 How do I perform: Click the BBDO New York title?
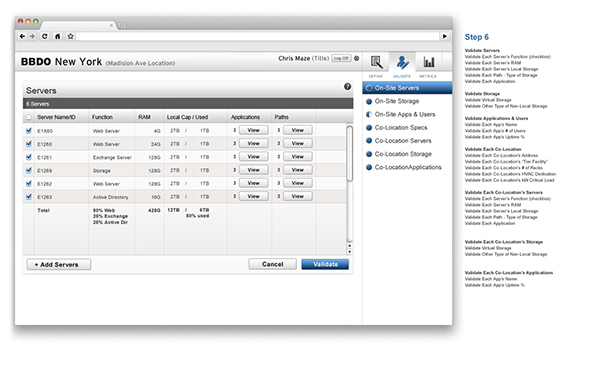pos(62,62)
